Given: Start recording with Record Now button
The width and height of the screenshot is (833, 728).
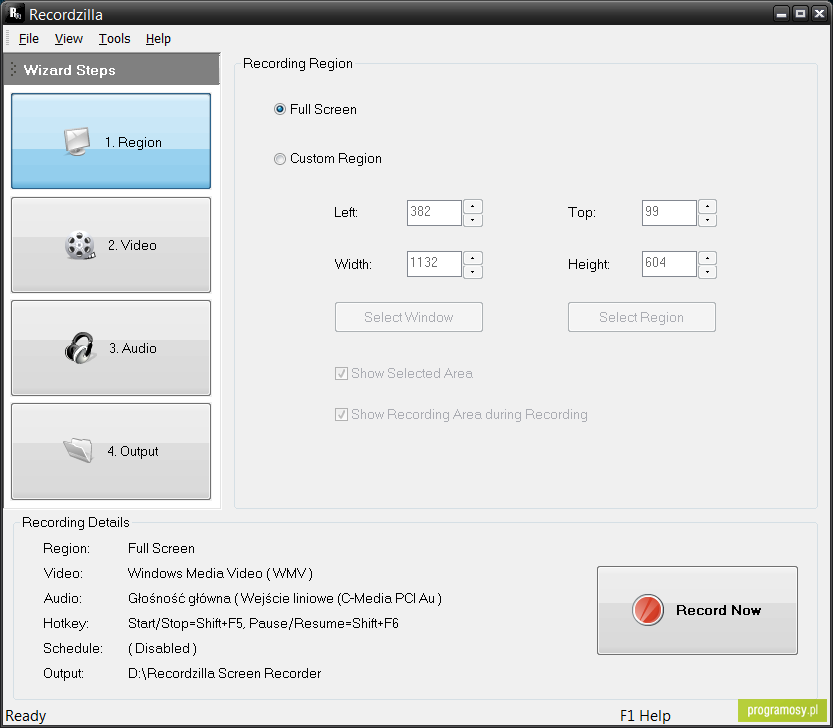Looking at the screenshot, I should click(x=697, y=610).
